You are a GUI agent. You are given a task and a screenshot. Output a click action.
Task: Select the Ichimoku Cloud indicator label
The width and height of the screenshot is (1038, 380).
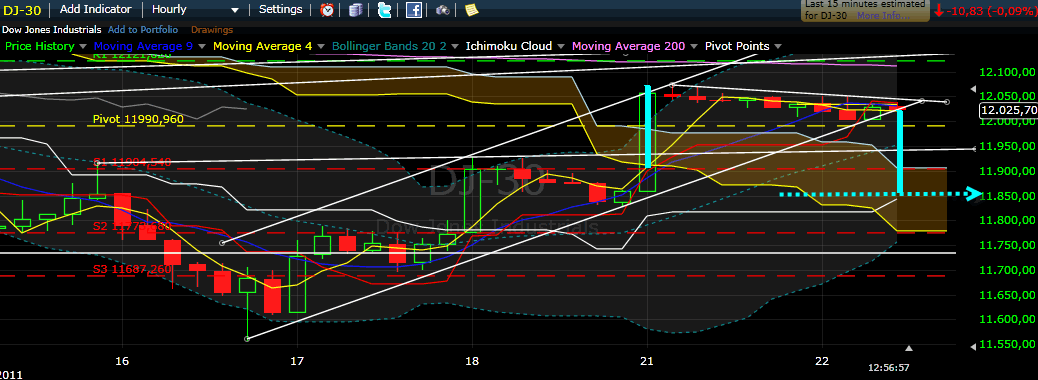coord(508,46)
